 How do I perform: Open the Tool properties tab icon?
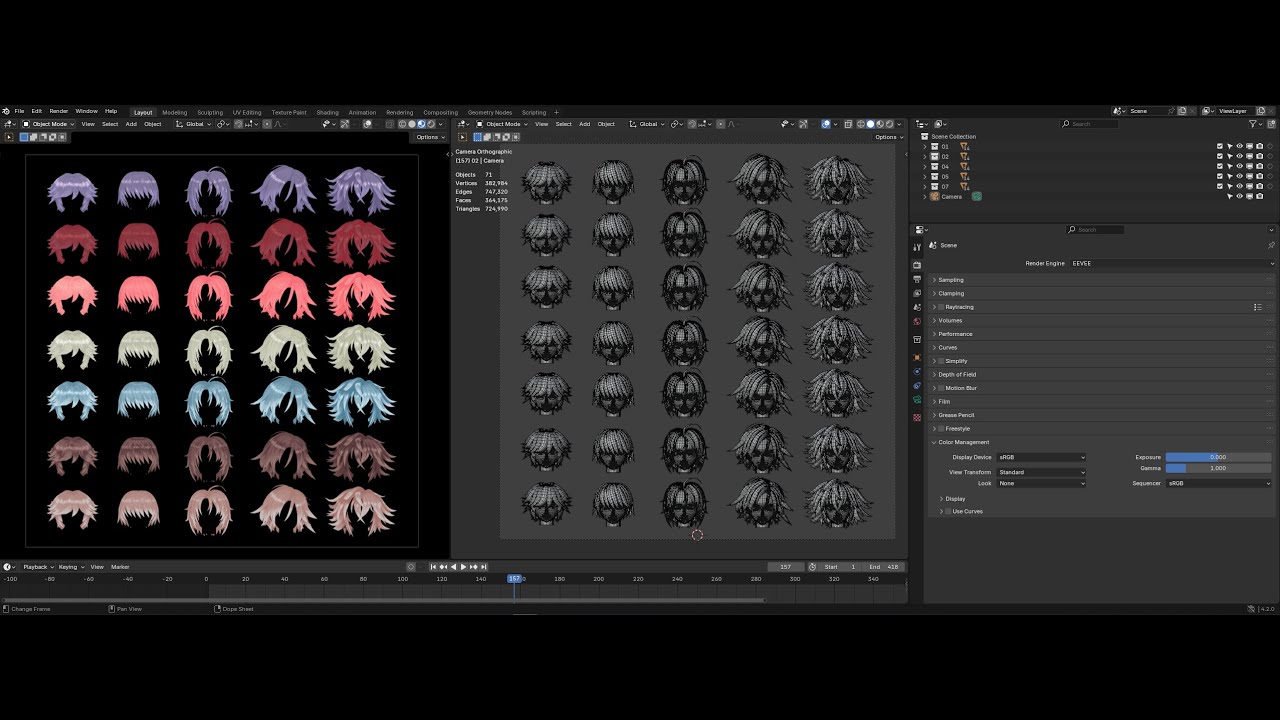tap(917, 247)
